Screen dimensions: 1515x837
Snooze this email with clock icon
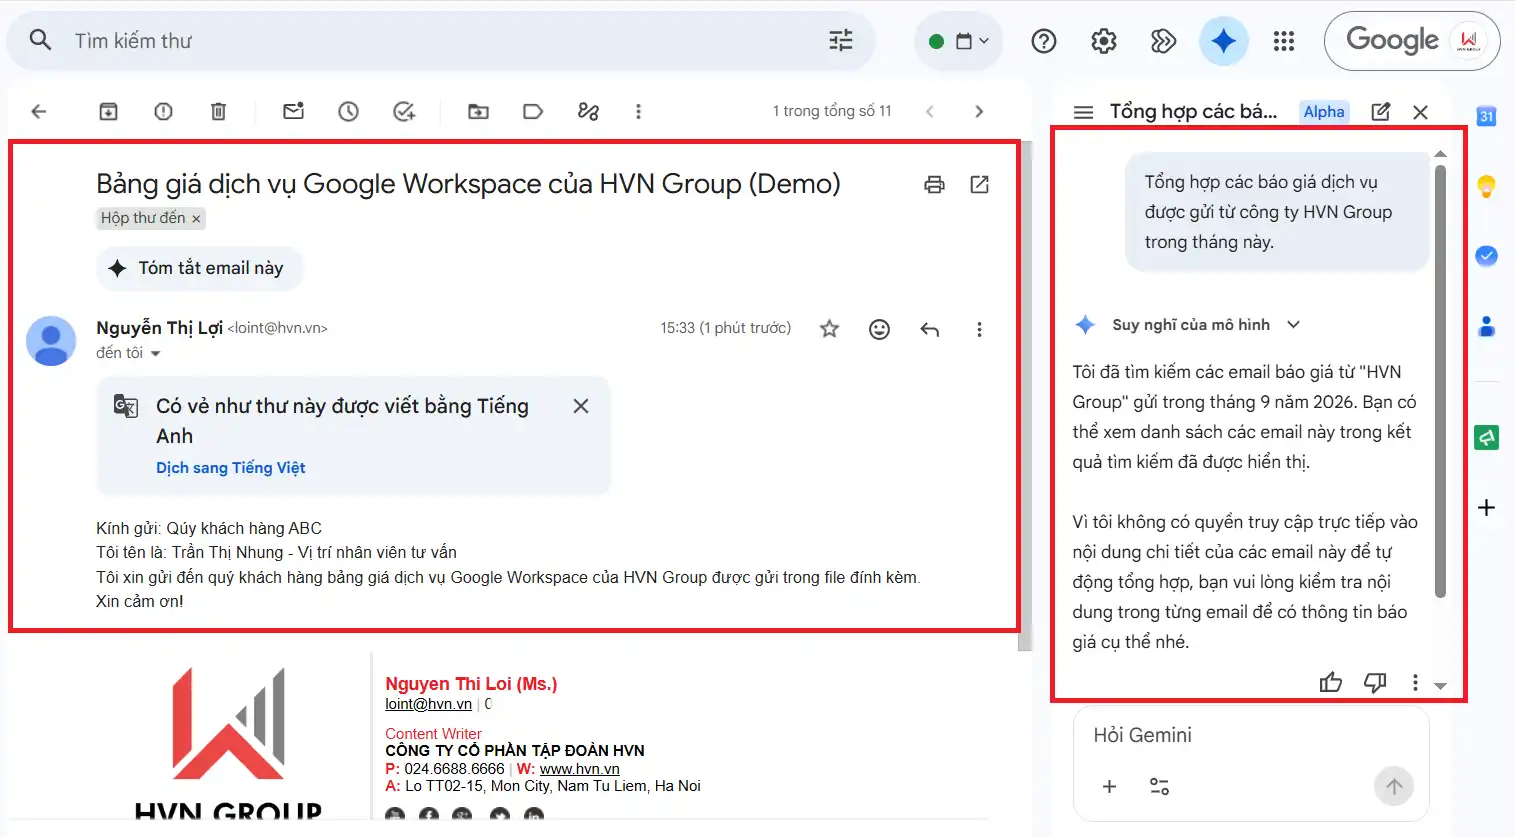348,111
